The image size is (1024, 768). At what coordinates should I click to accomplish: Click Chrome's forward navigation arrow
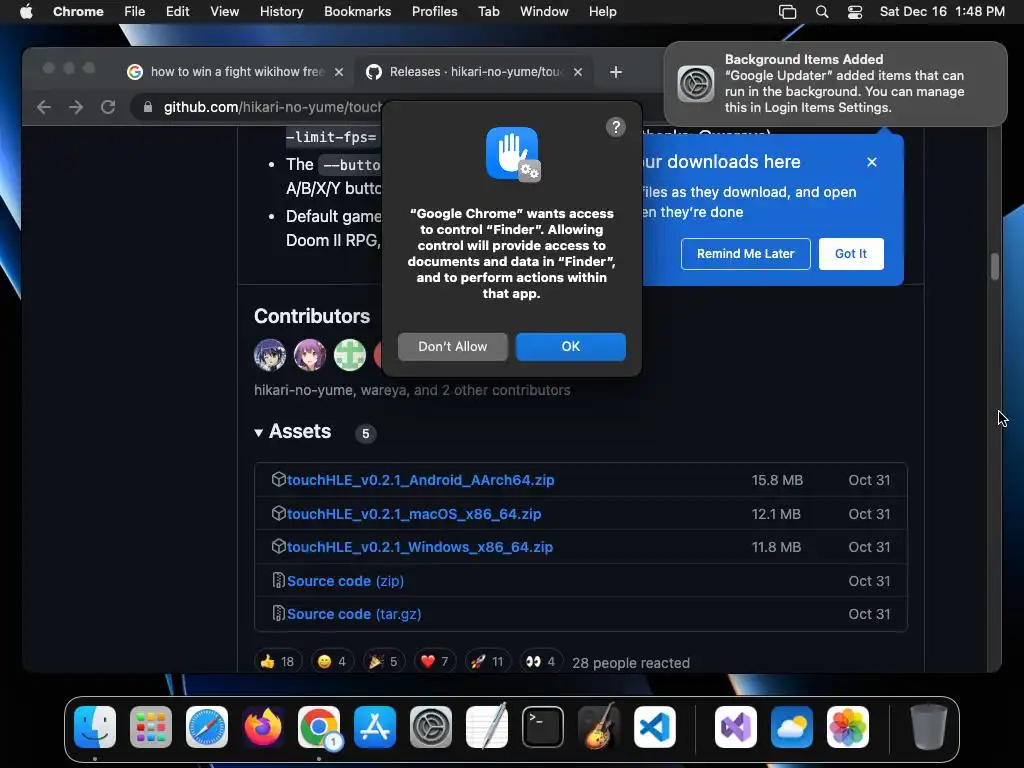(x=76, y=107)
